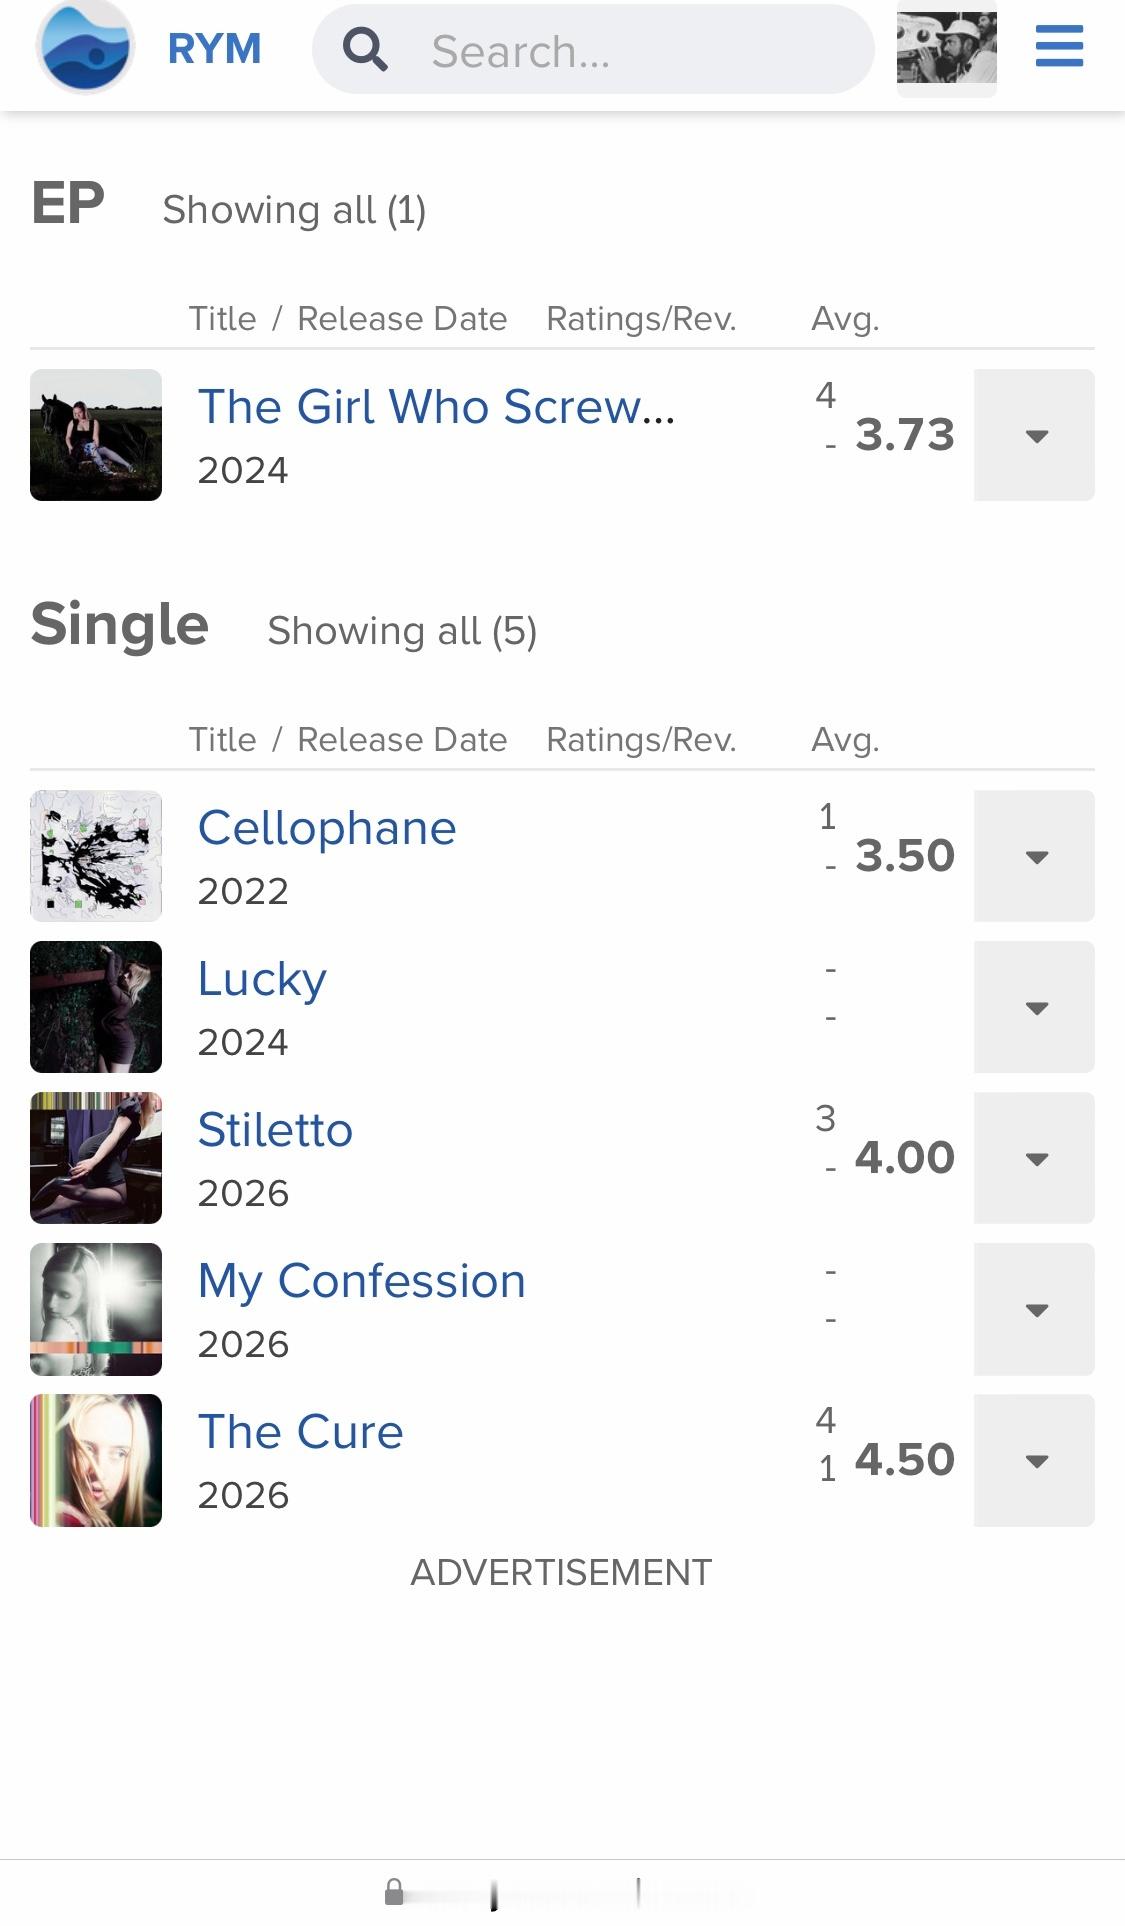Viewport: 1125px width, 1926px height.
Task: Open the Stiletto single link
Action: tap(275, 1130)
